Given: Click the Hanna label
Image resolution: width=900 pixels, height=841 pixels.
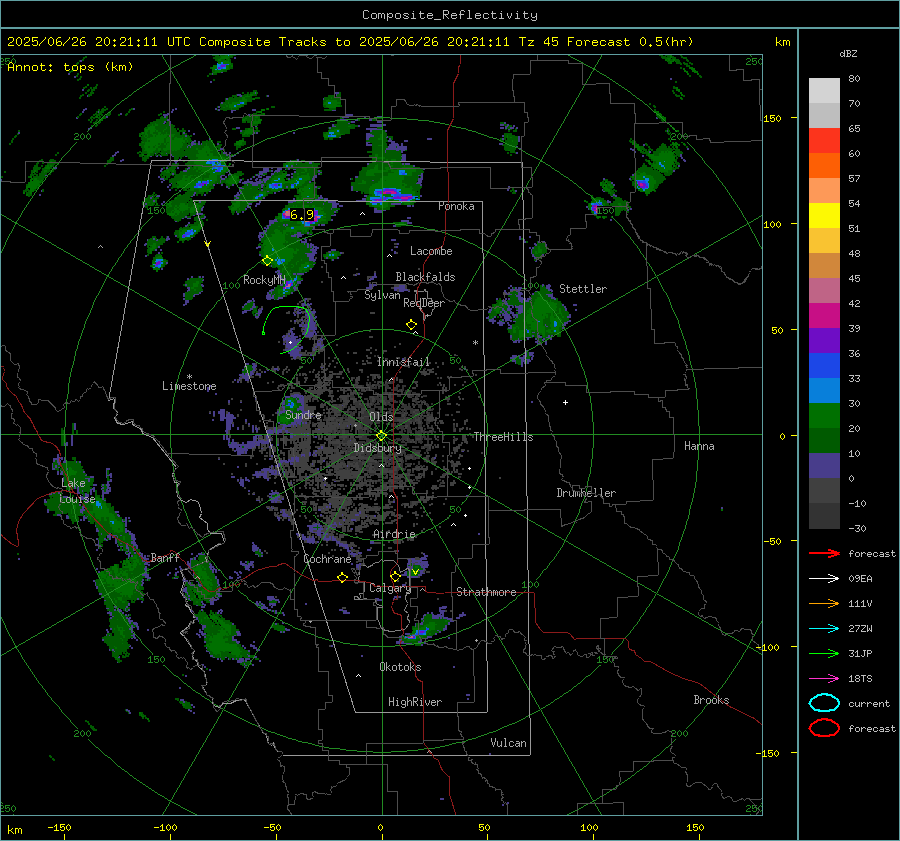Looking at the screenshot, I should pyautogui.click(x=699, y=446).
